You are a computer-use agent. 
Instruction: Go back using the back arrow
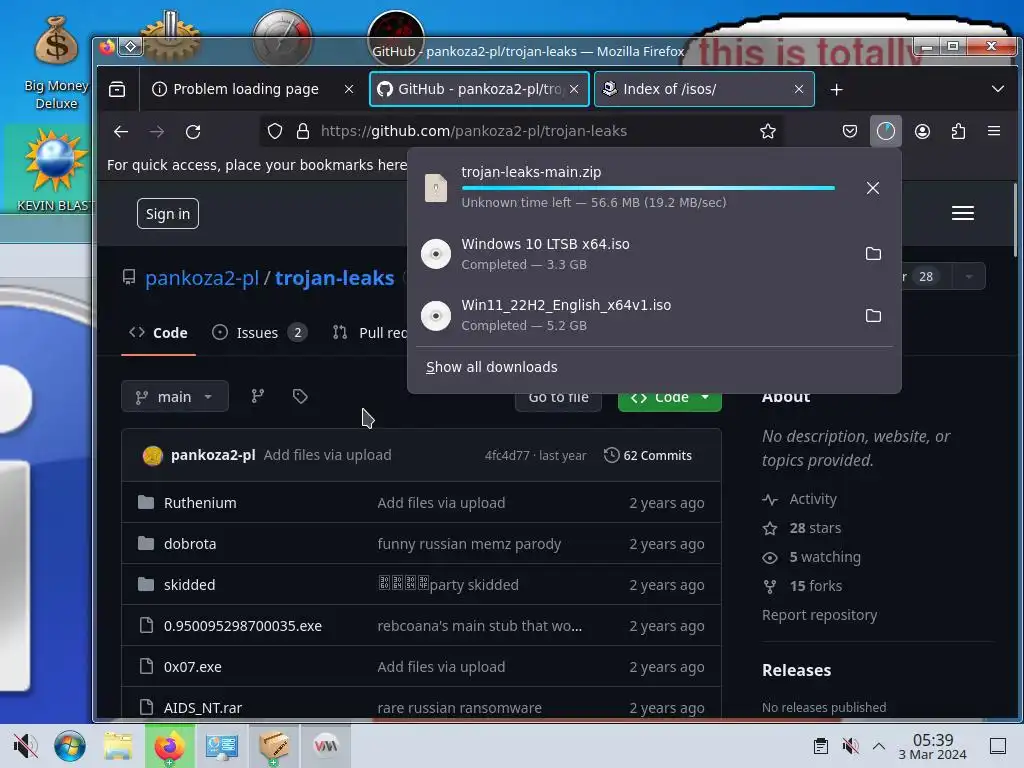[x=121, y=131]
